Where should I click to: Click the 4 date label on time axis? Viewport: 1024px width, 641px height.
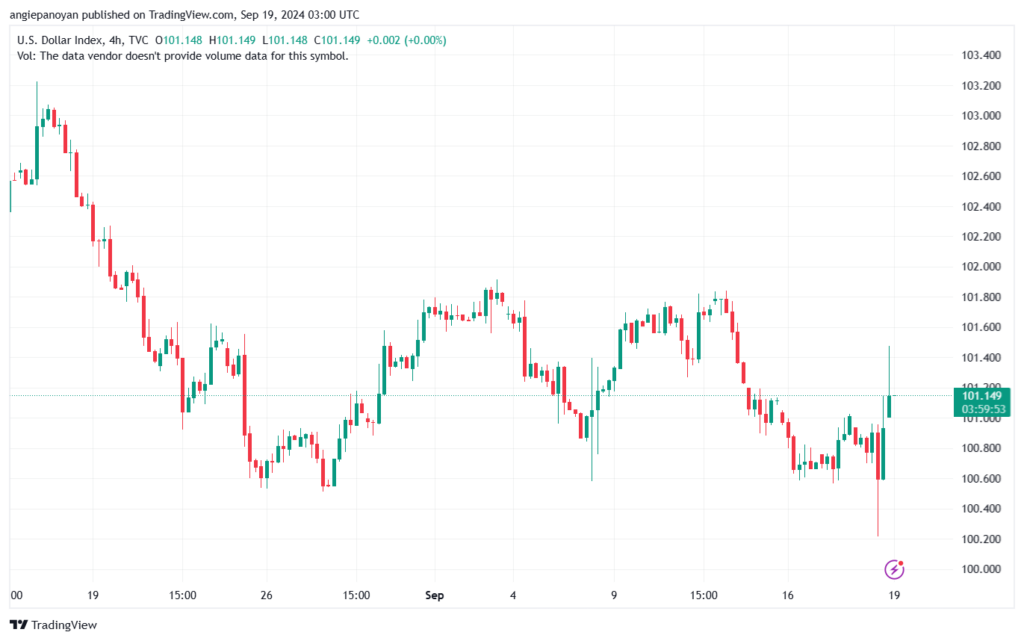point(512,596)
